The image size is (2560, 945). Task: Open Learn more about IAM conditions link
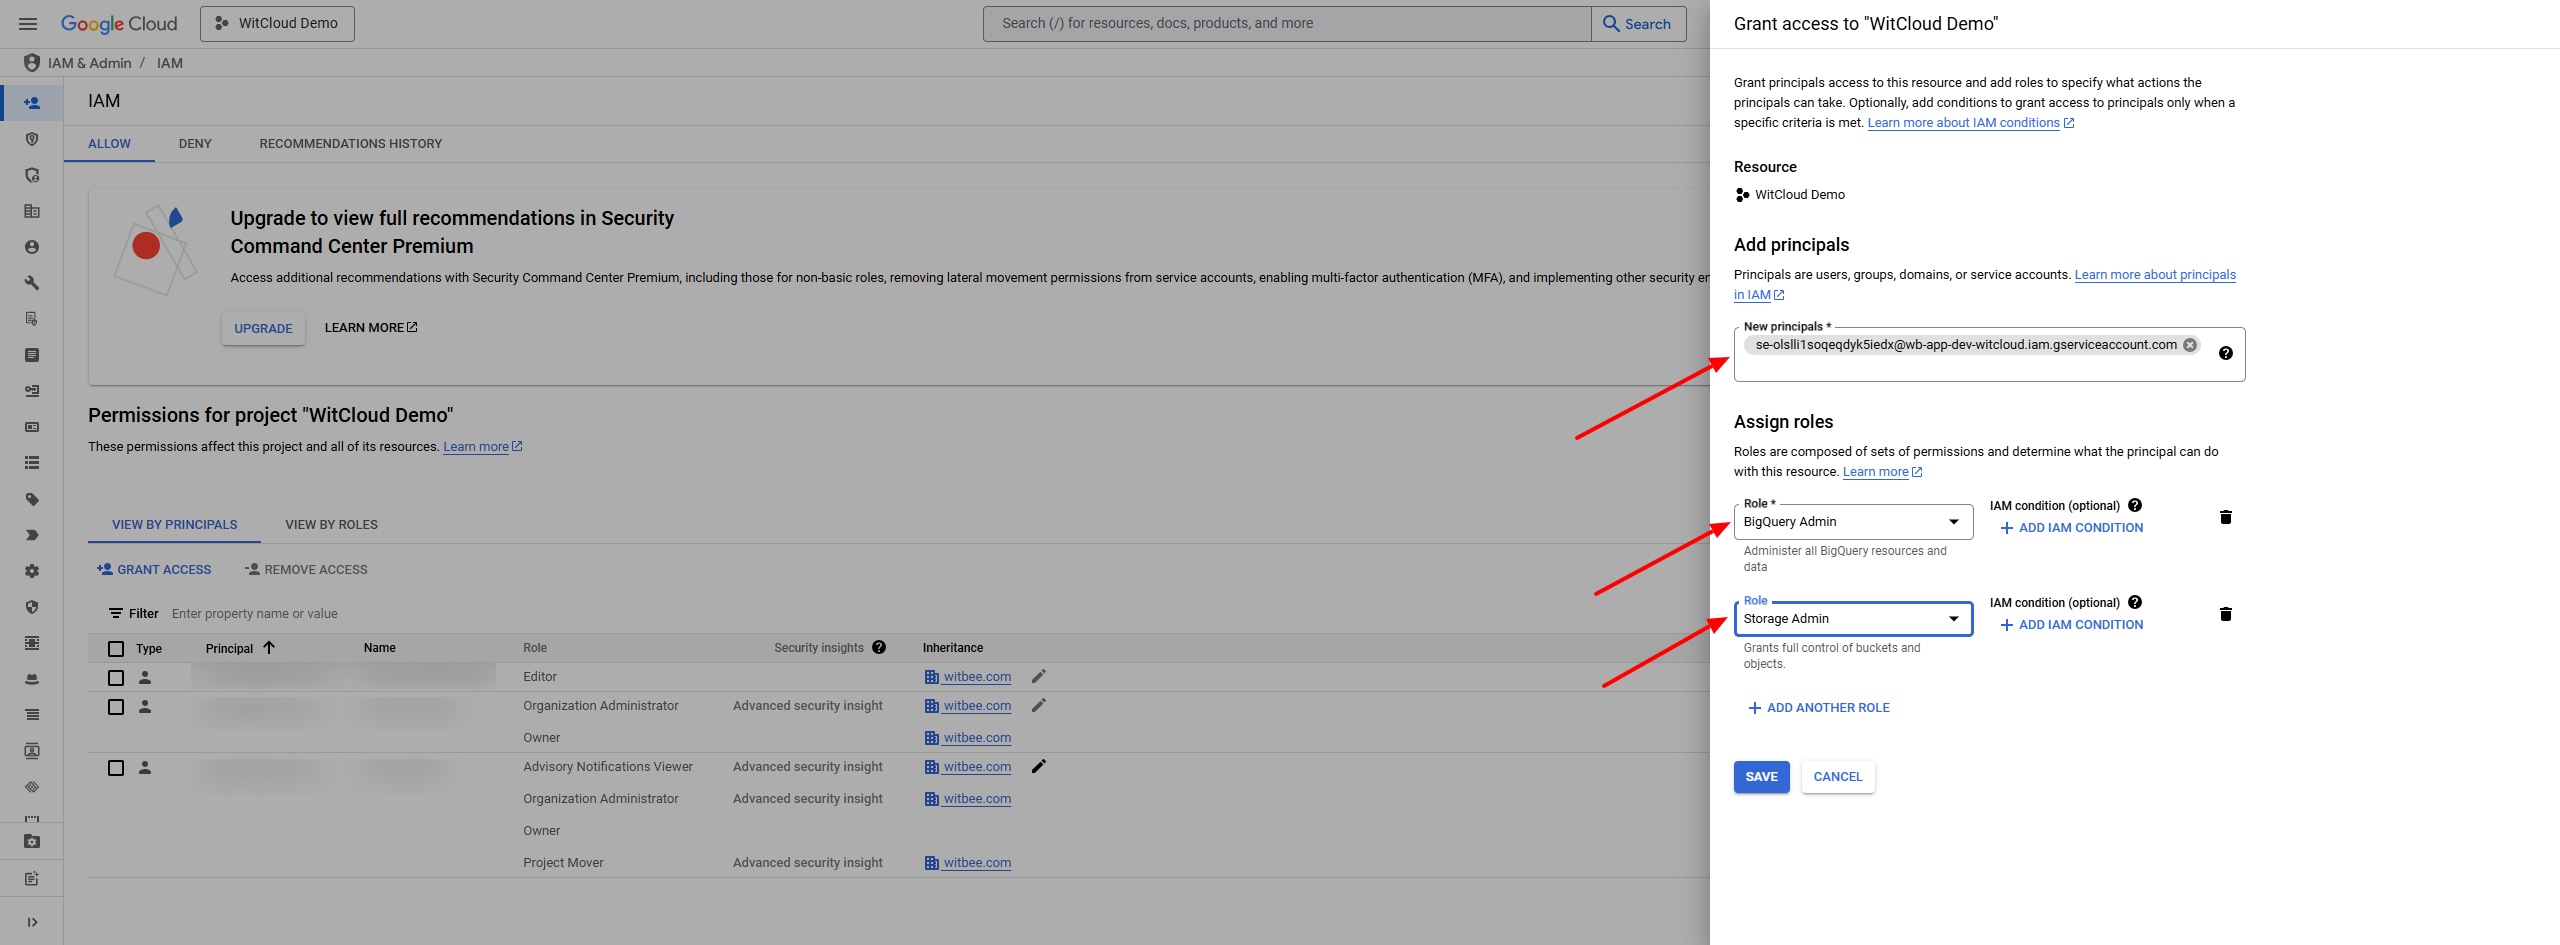[1970, 123]
